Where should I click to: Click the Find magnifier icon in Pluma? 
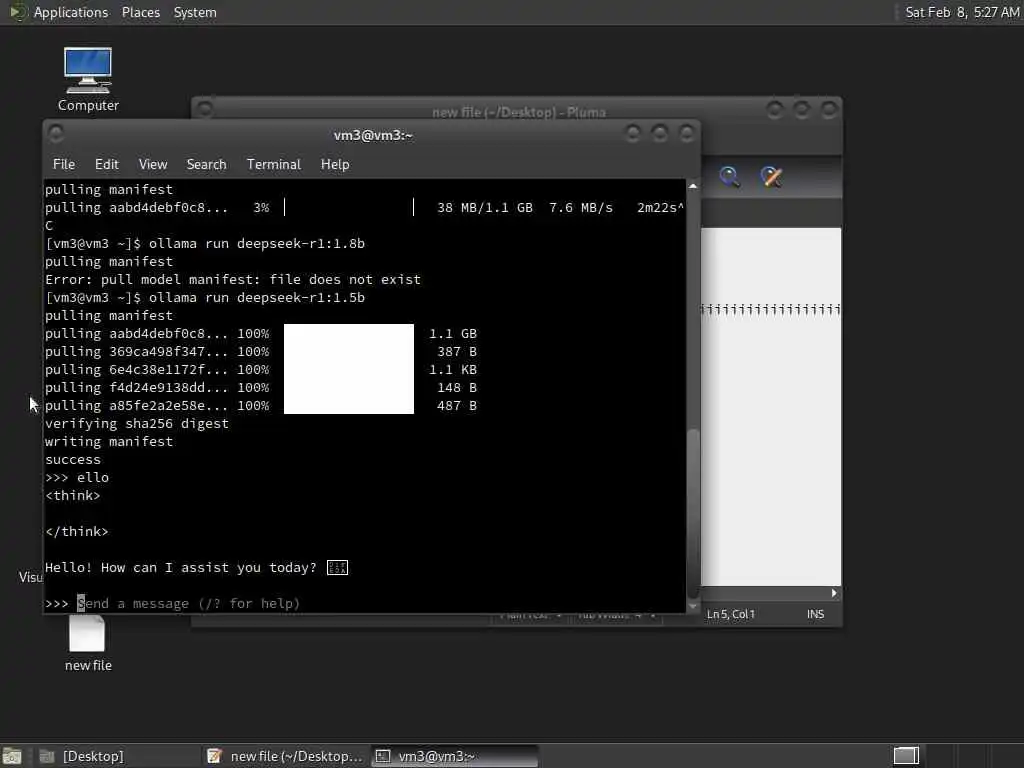click(x=729, y=176)
